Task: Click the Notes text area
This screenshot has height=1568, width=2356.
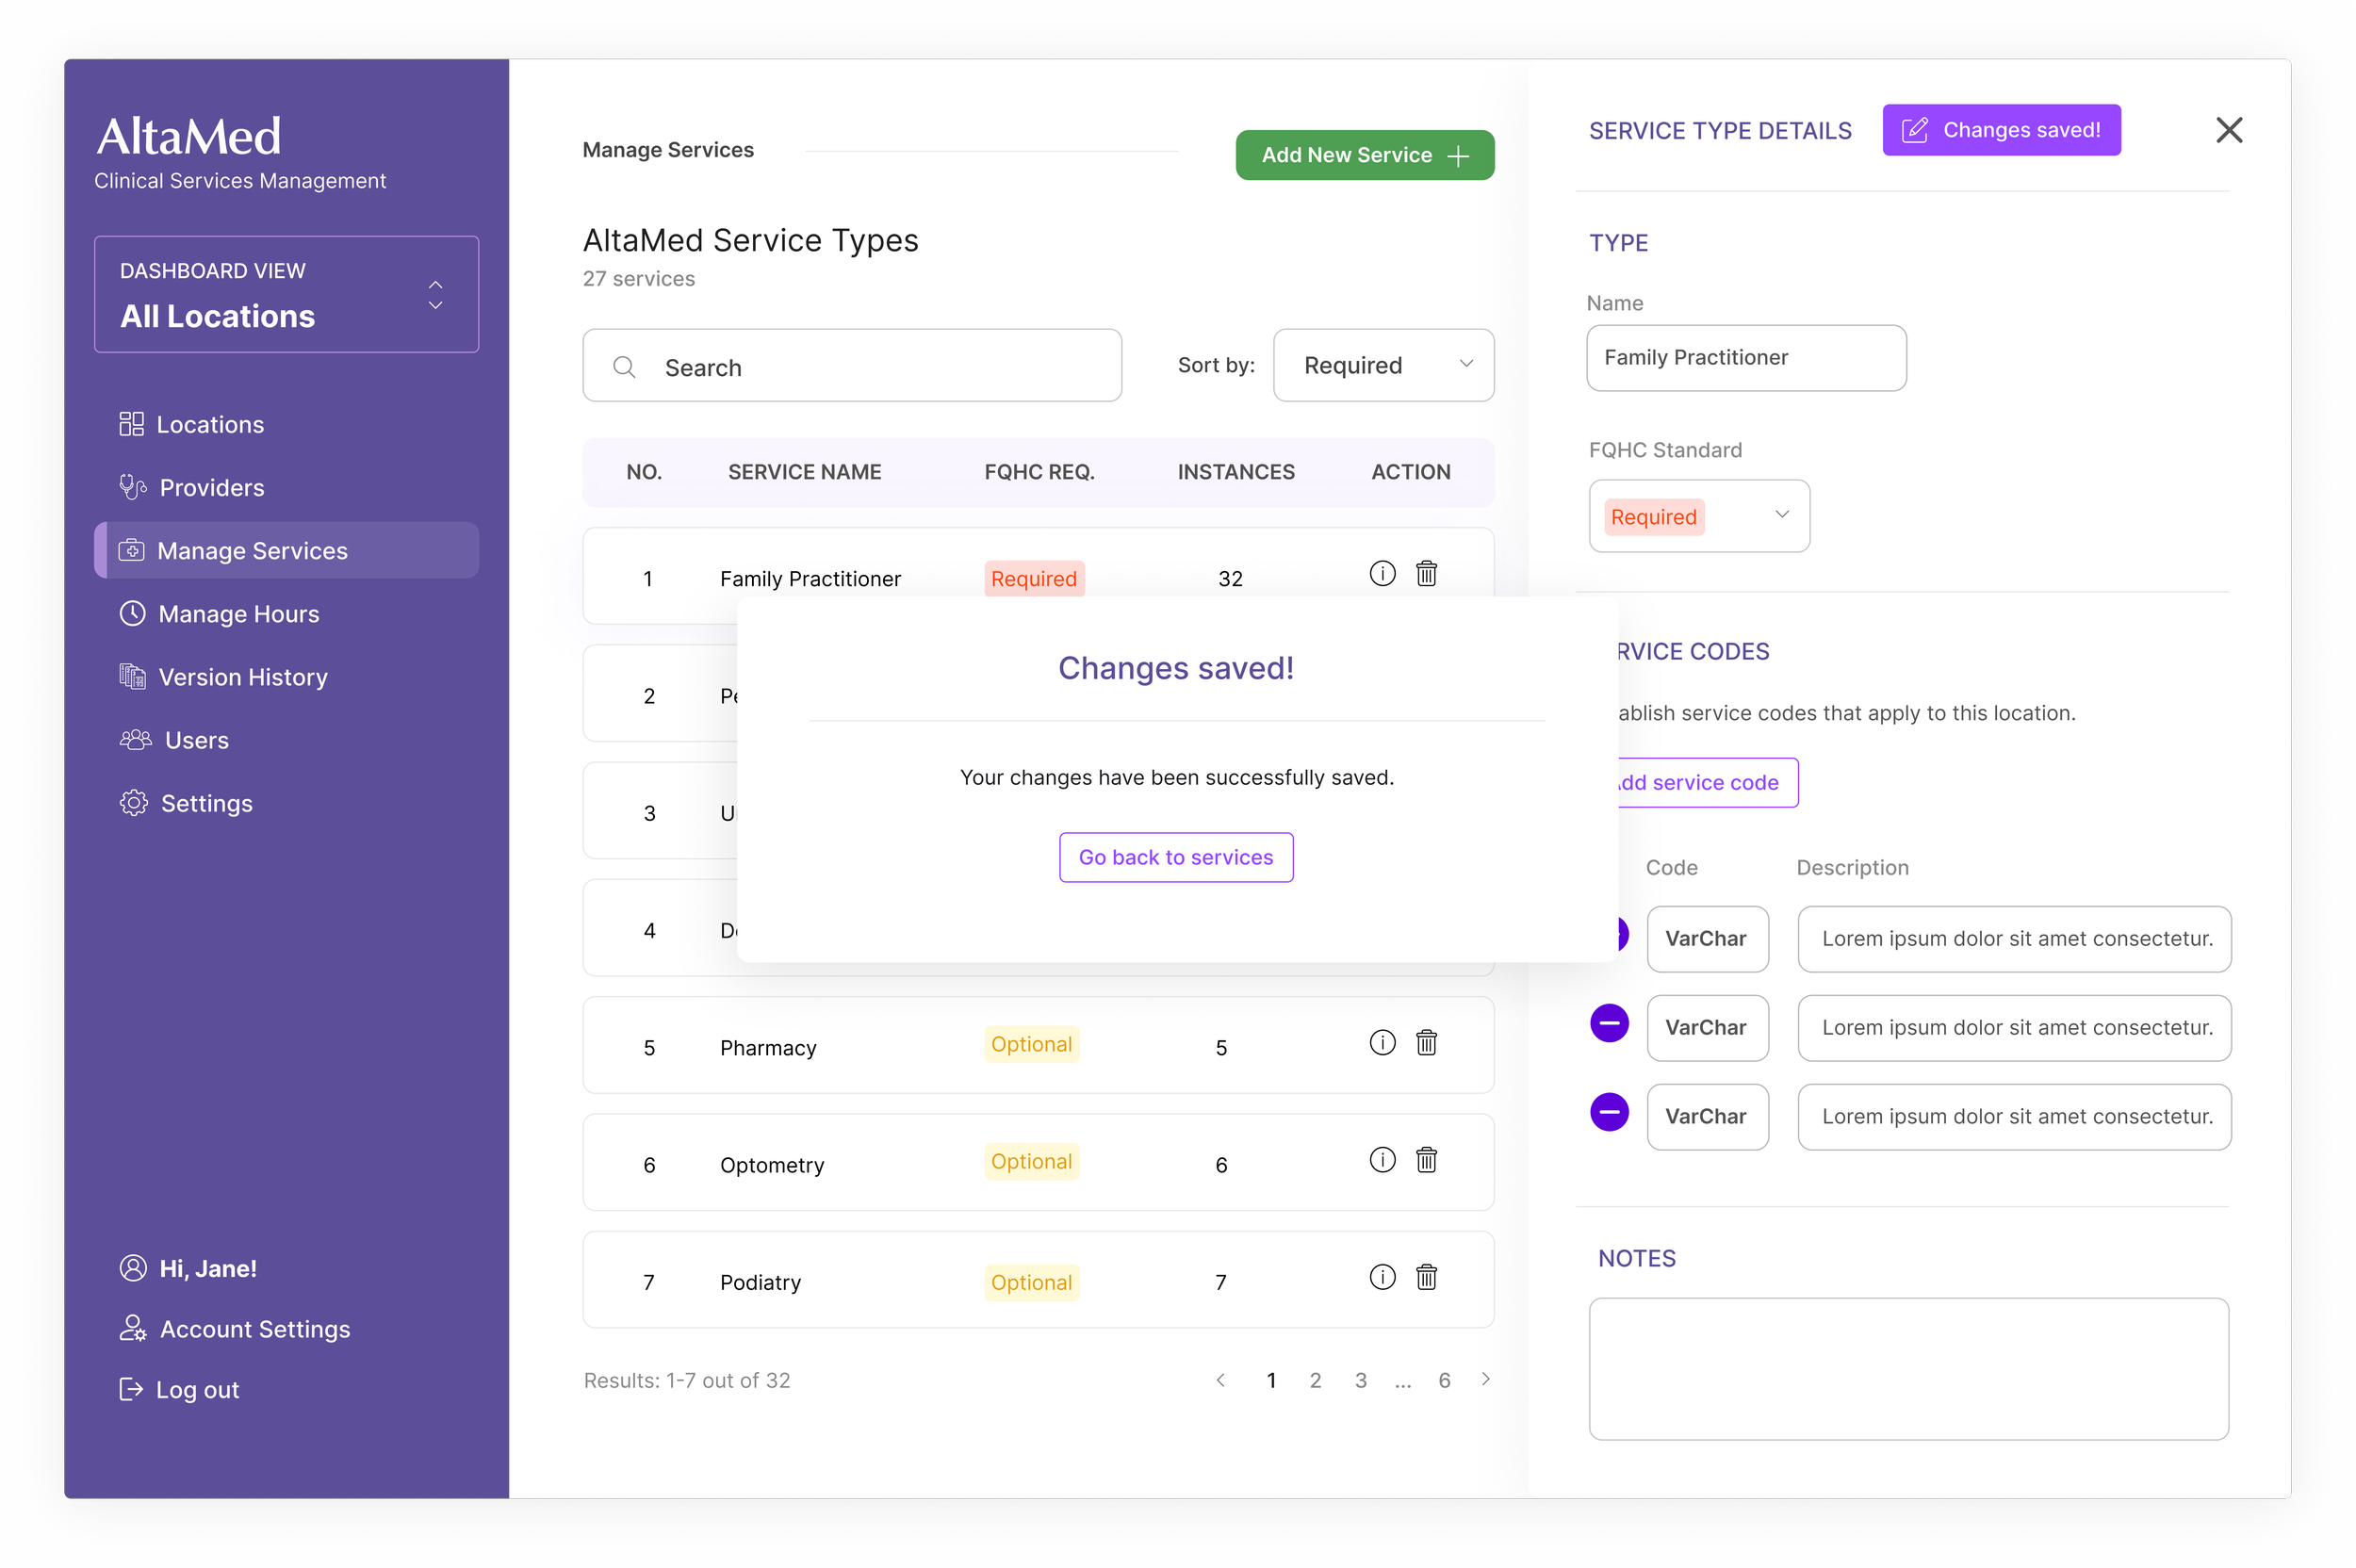Action: pyautogui.click(x=1908, y=1369)
